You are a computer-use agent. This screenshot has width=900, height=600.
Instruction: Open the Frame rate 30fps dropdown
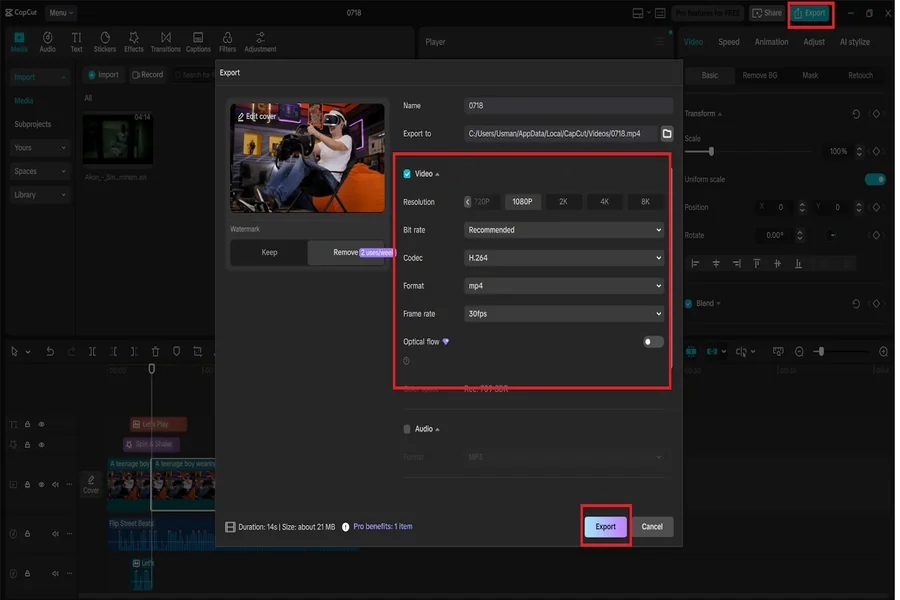[x=564, y=314]
